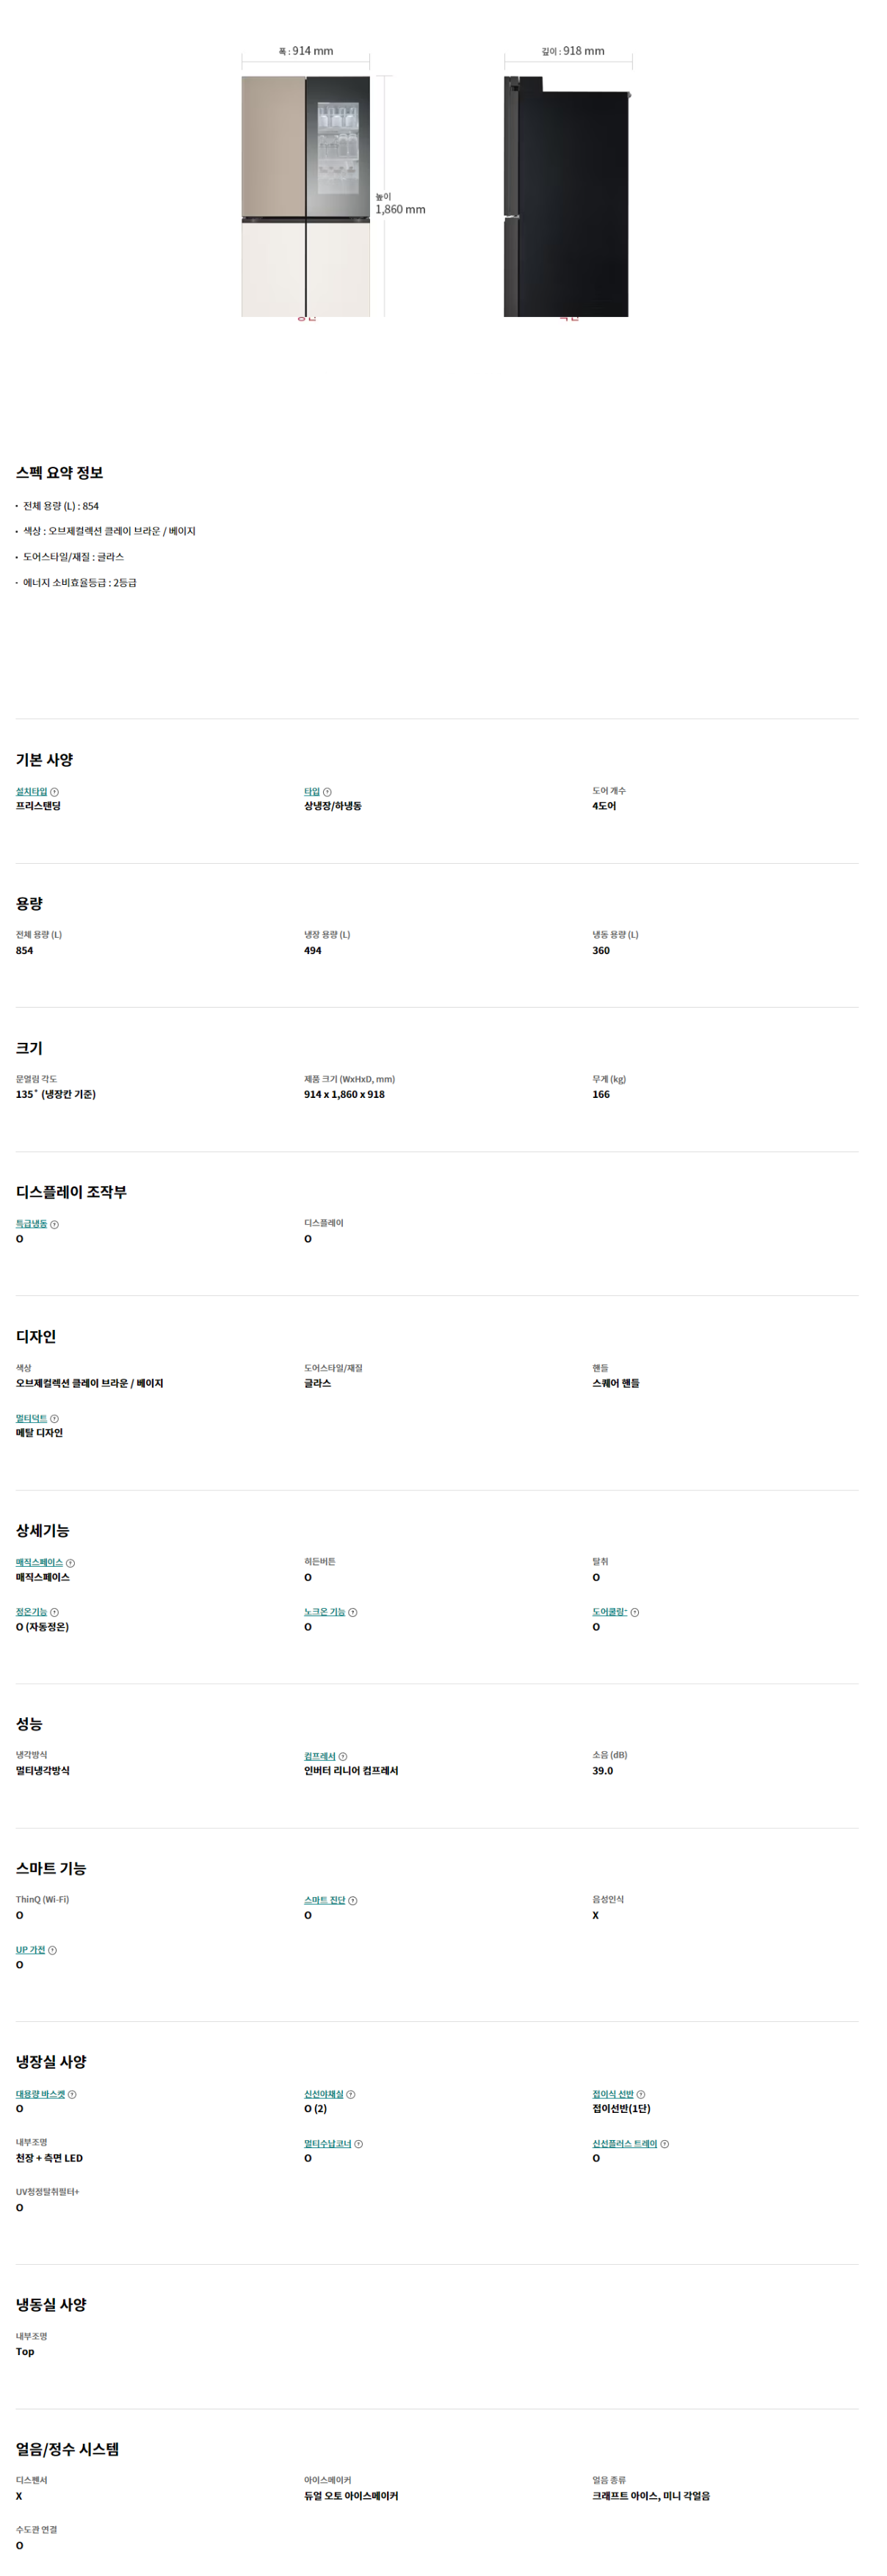The width and height of the screenshot is (887, 2576).
Task: Click the 접이식 선반 link
Action: pyautogui.click(x=612, y=2094)
